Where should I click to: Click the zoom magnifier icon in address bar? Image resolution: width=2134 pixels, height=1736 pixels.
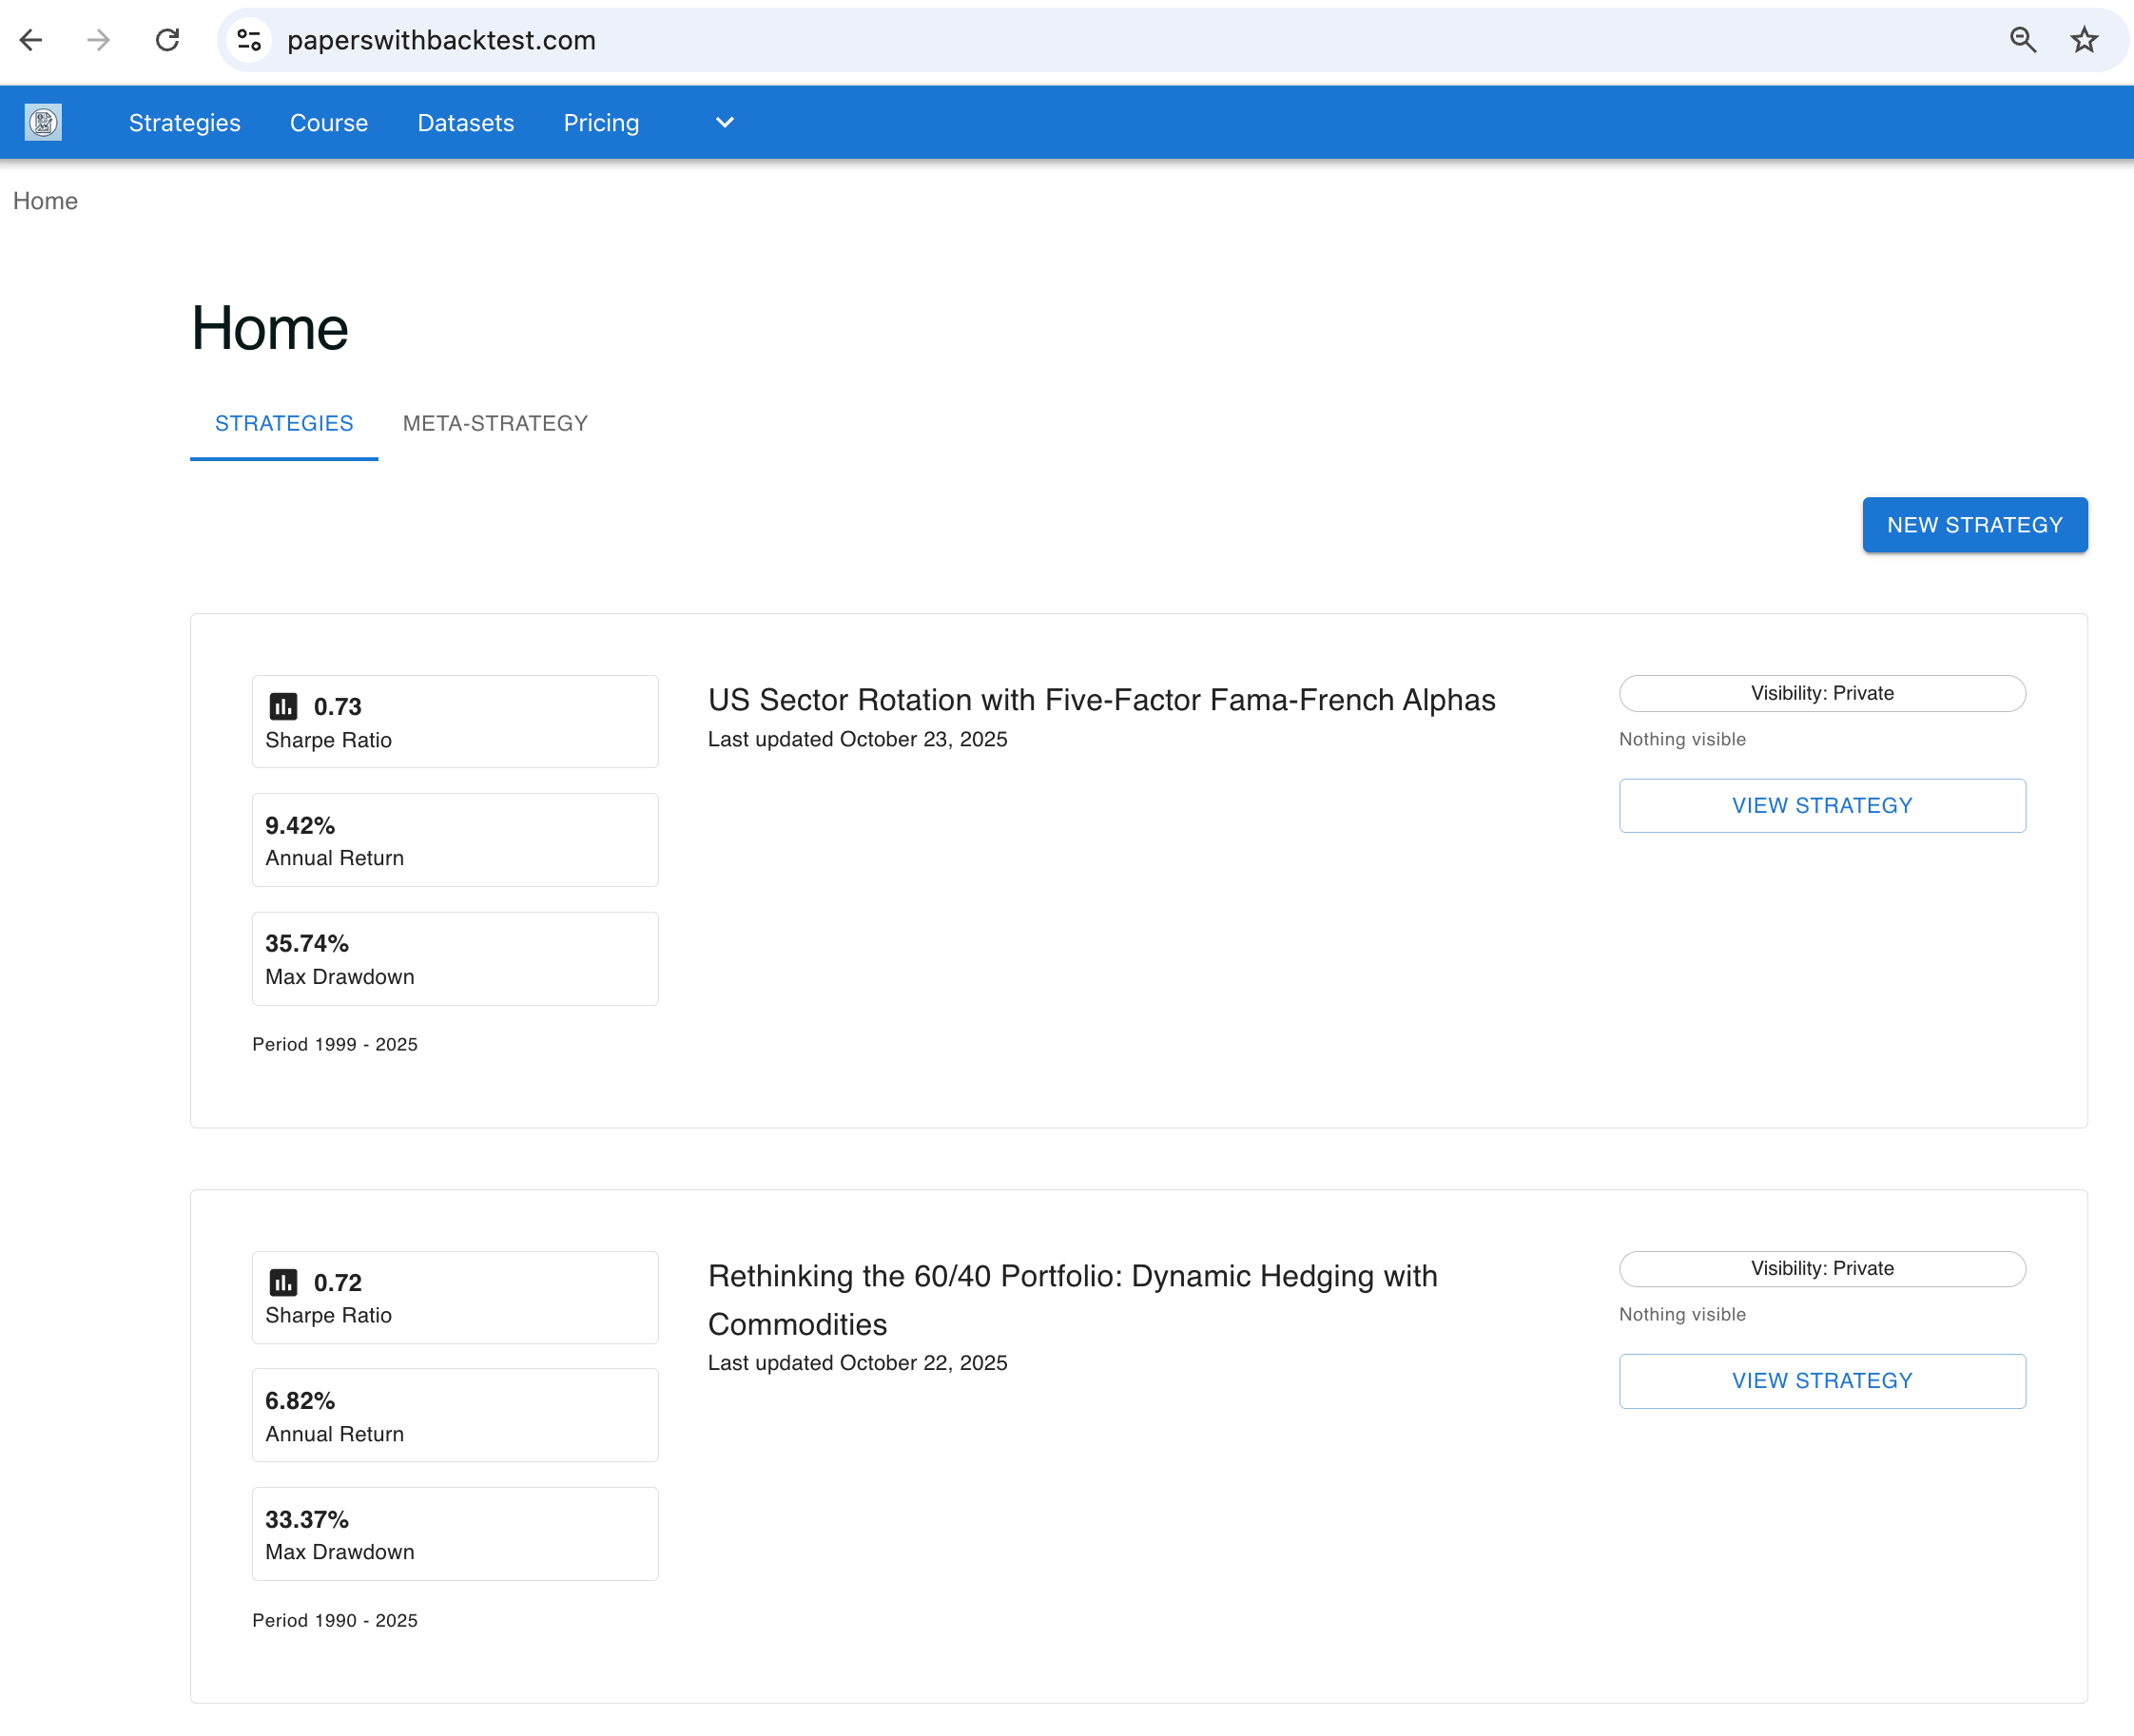pos(2022,40)
